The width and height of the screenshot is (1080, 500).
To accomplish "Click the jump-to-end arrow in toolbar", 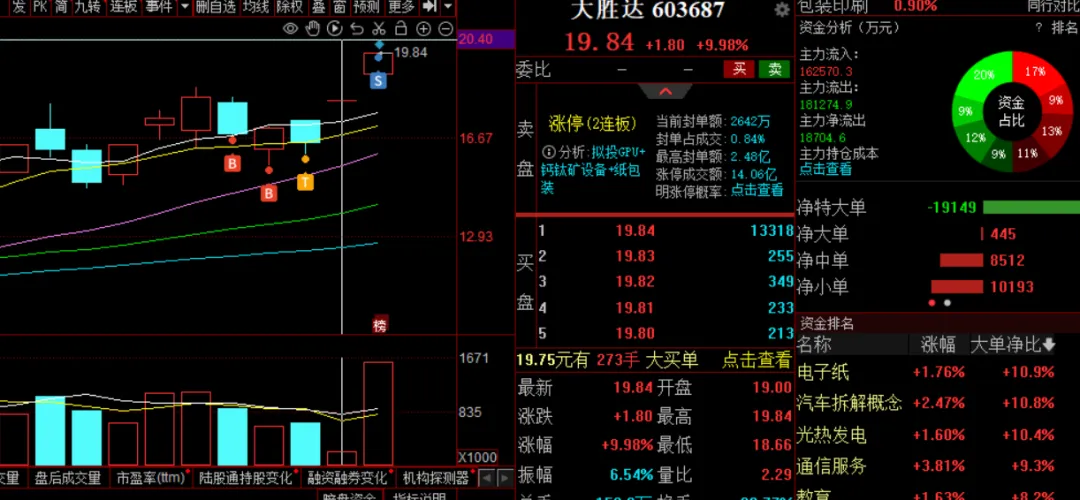I will pyautogui.click(x=430, y=7).
